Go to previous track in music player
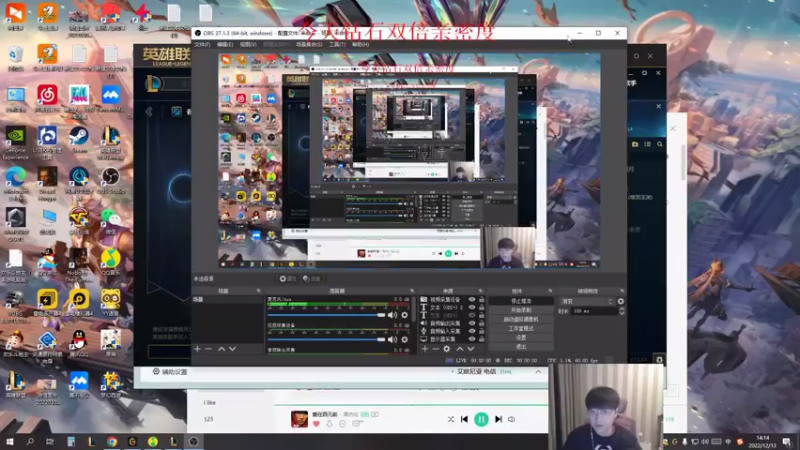Viewport: 800px width, 450px height. point(464,419)
